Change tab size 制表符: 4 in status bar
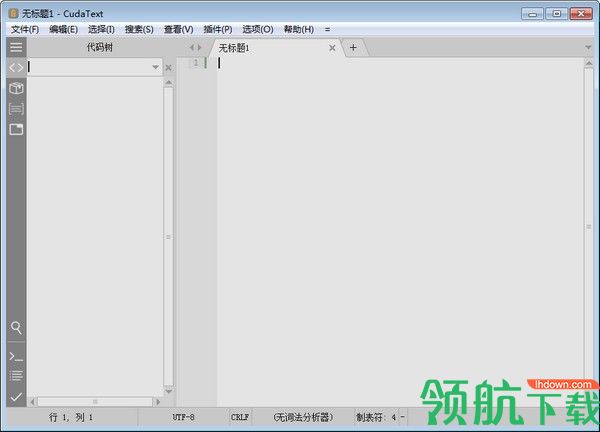This screenshot has width=600, height=432. click(x=376, y=417)
